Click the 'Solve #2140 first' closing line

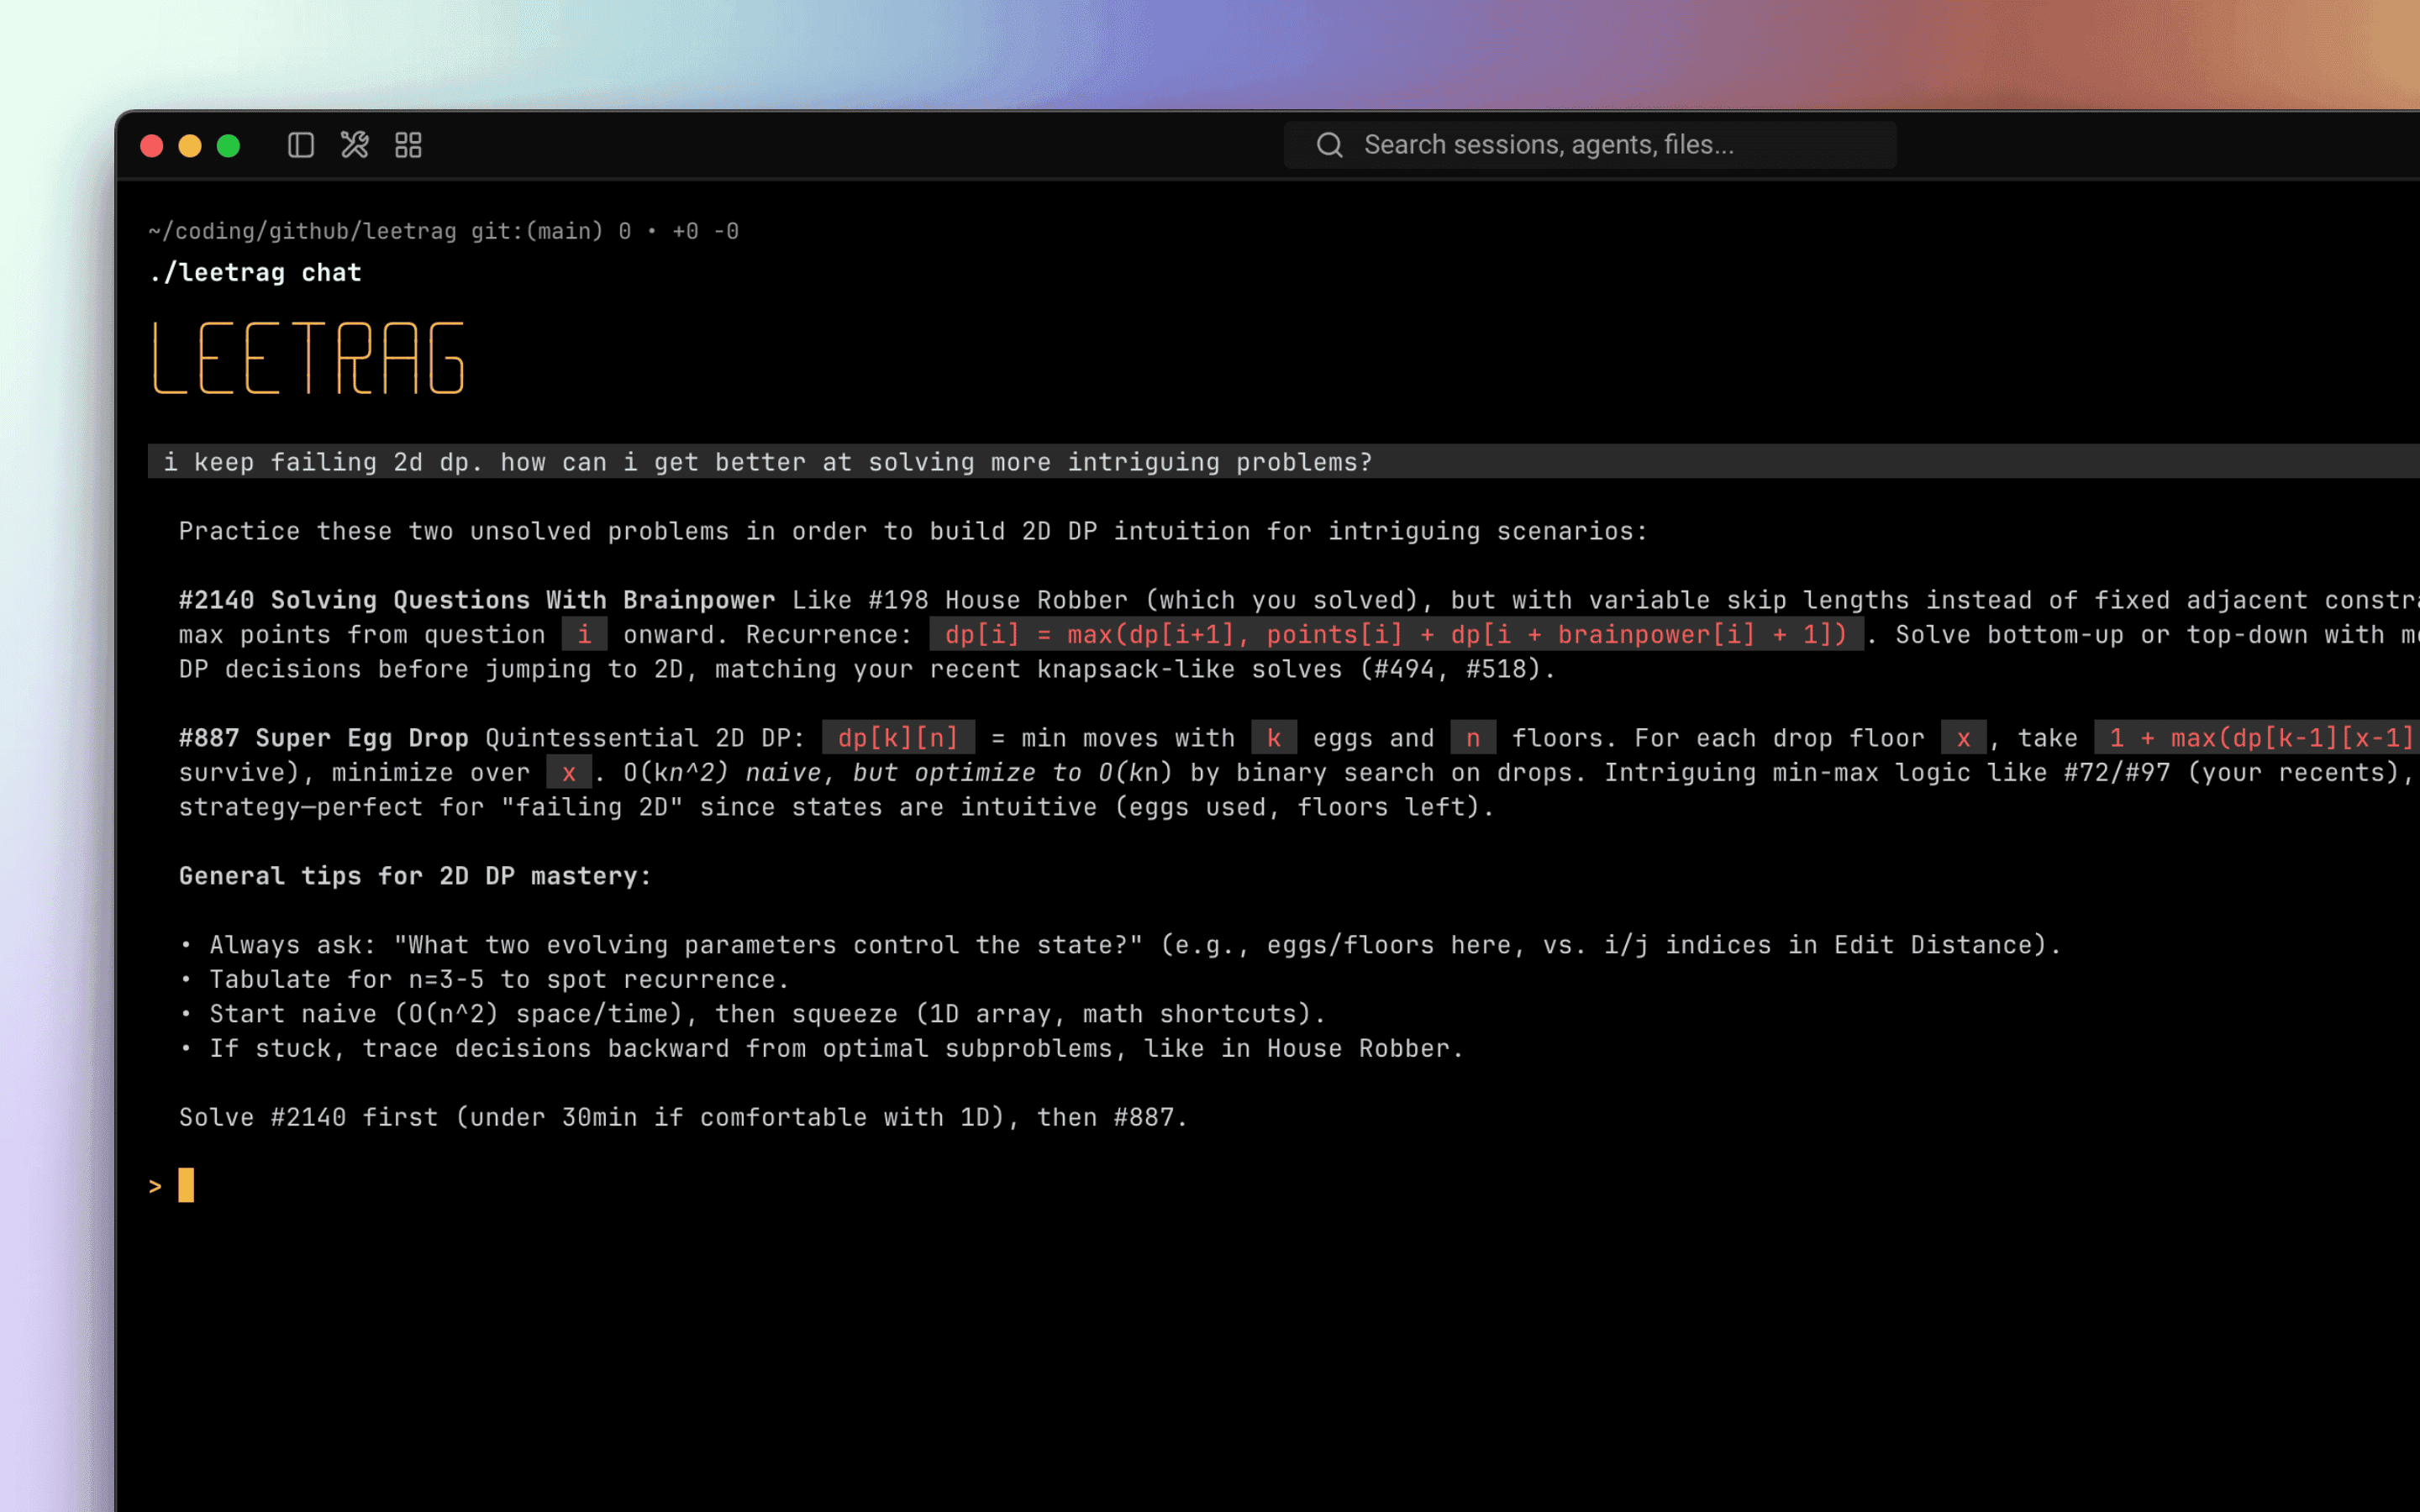(x=683, y=1118)
